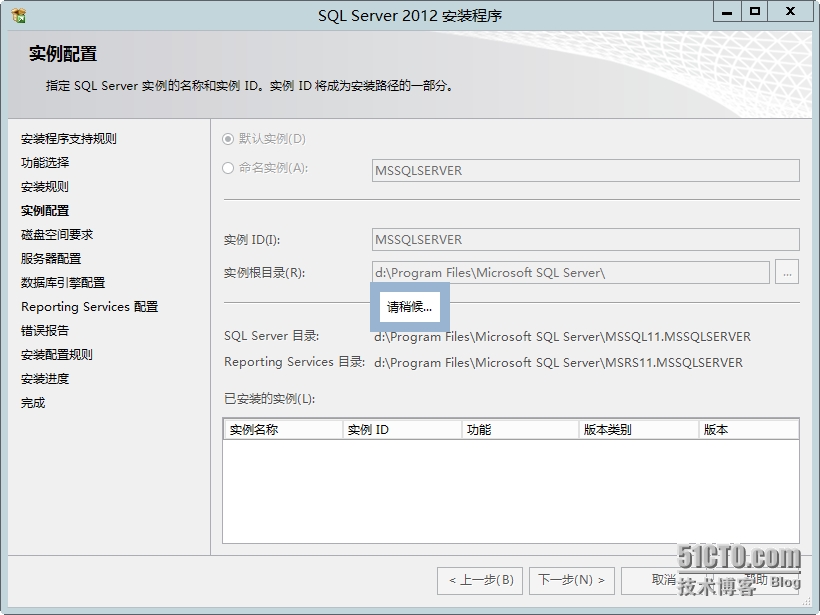Open the 数据库引擎配置 step
Screen dimensions: 820x615
pyautogui.click(x=63, y=283)
